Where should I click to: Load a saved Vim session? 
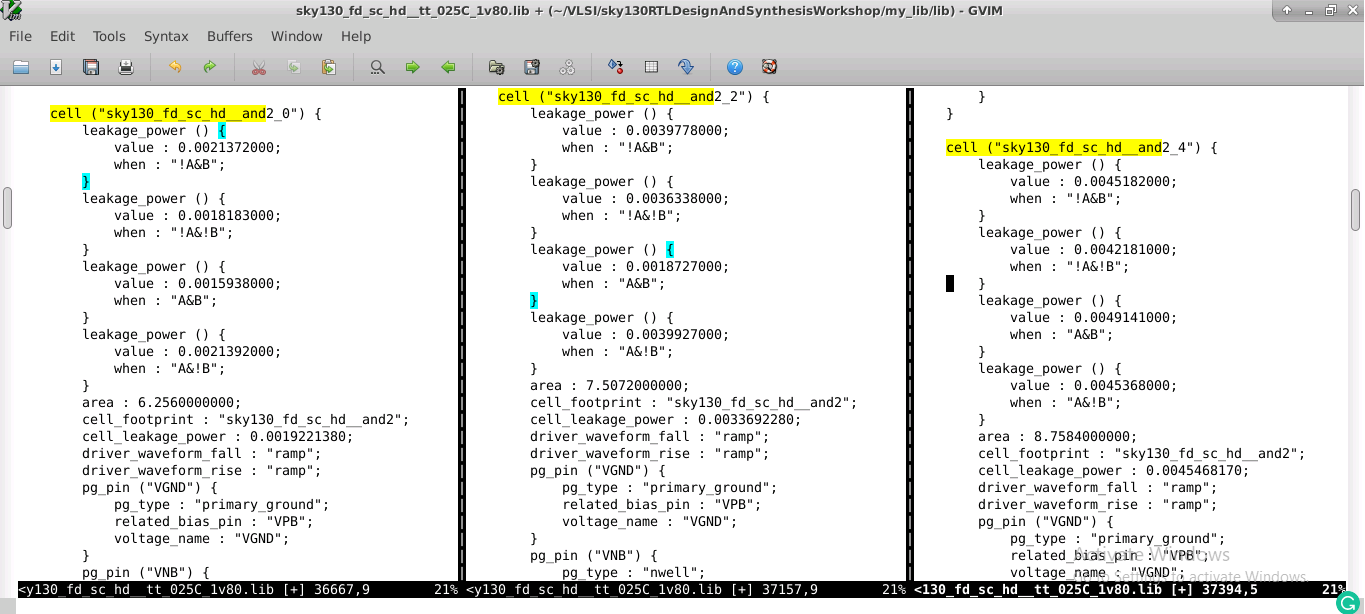tap(495, 67)
